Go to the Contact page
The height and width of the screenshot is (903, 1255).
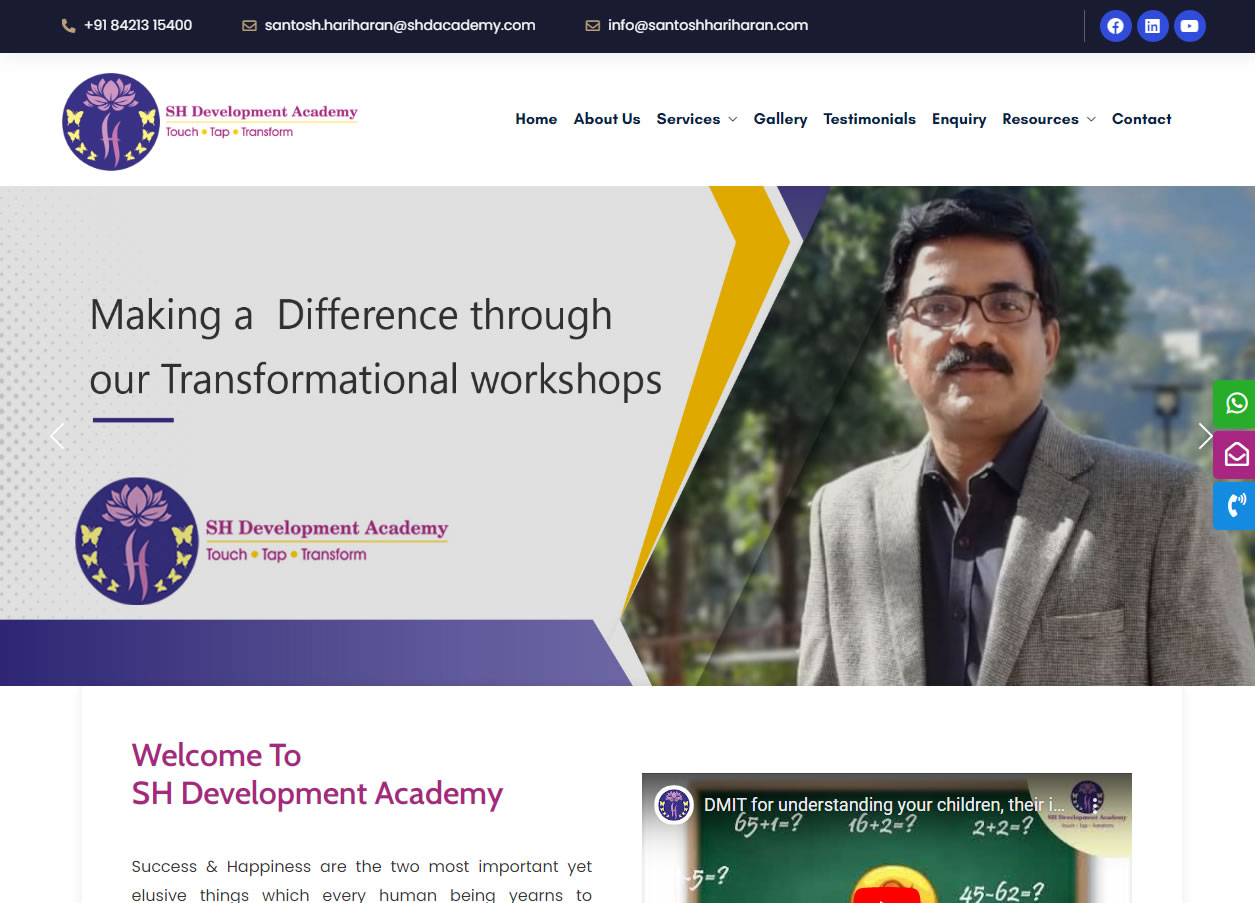pyautogui.click(x=1141, y=119)
